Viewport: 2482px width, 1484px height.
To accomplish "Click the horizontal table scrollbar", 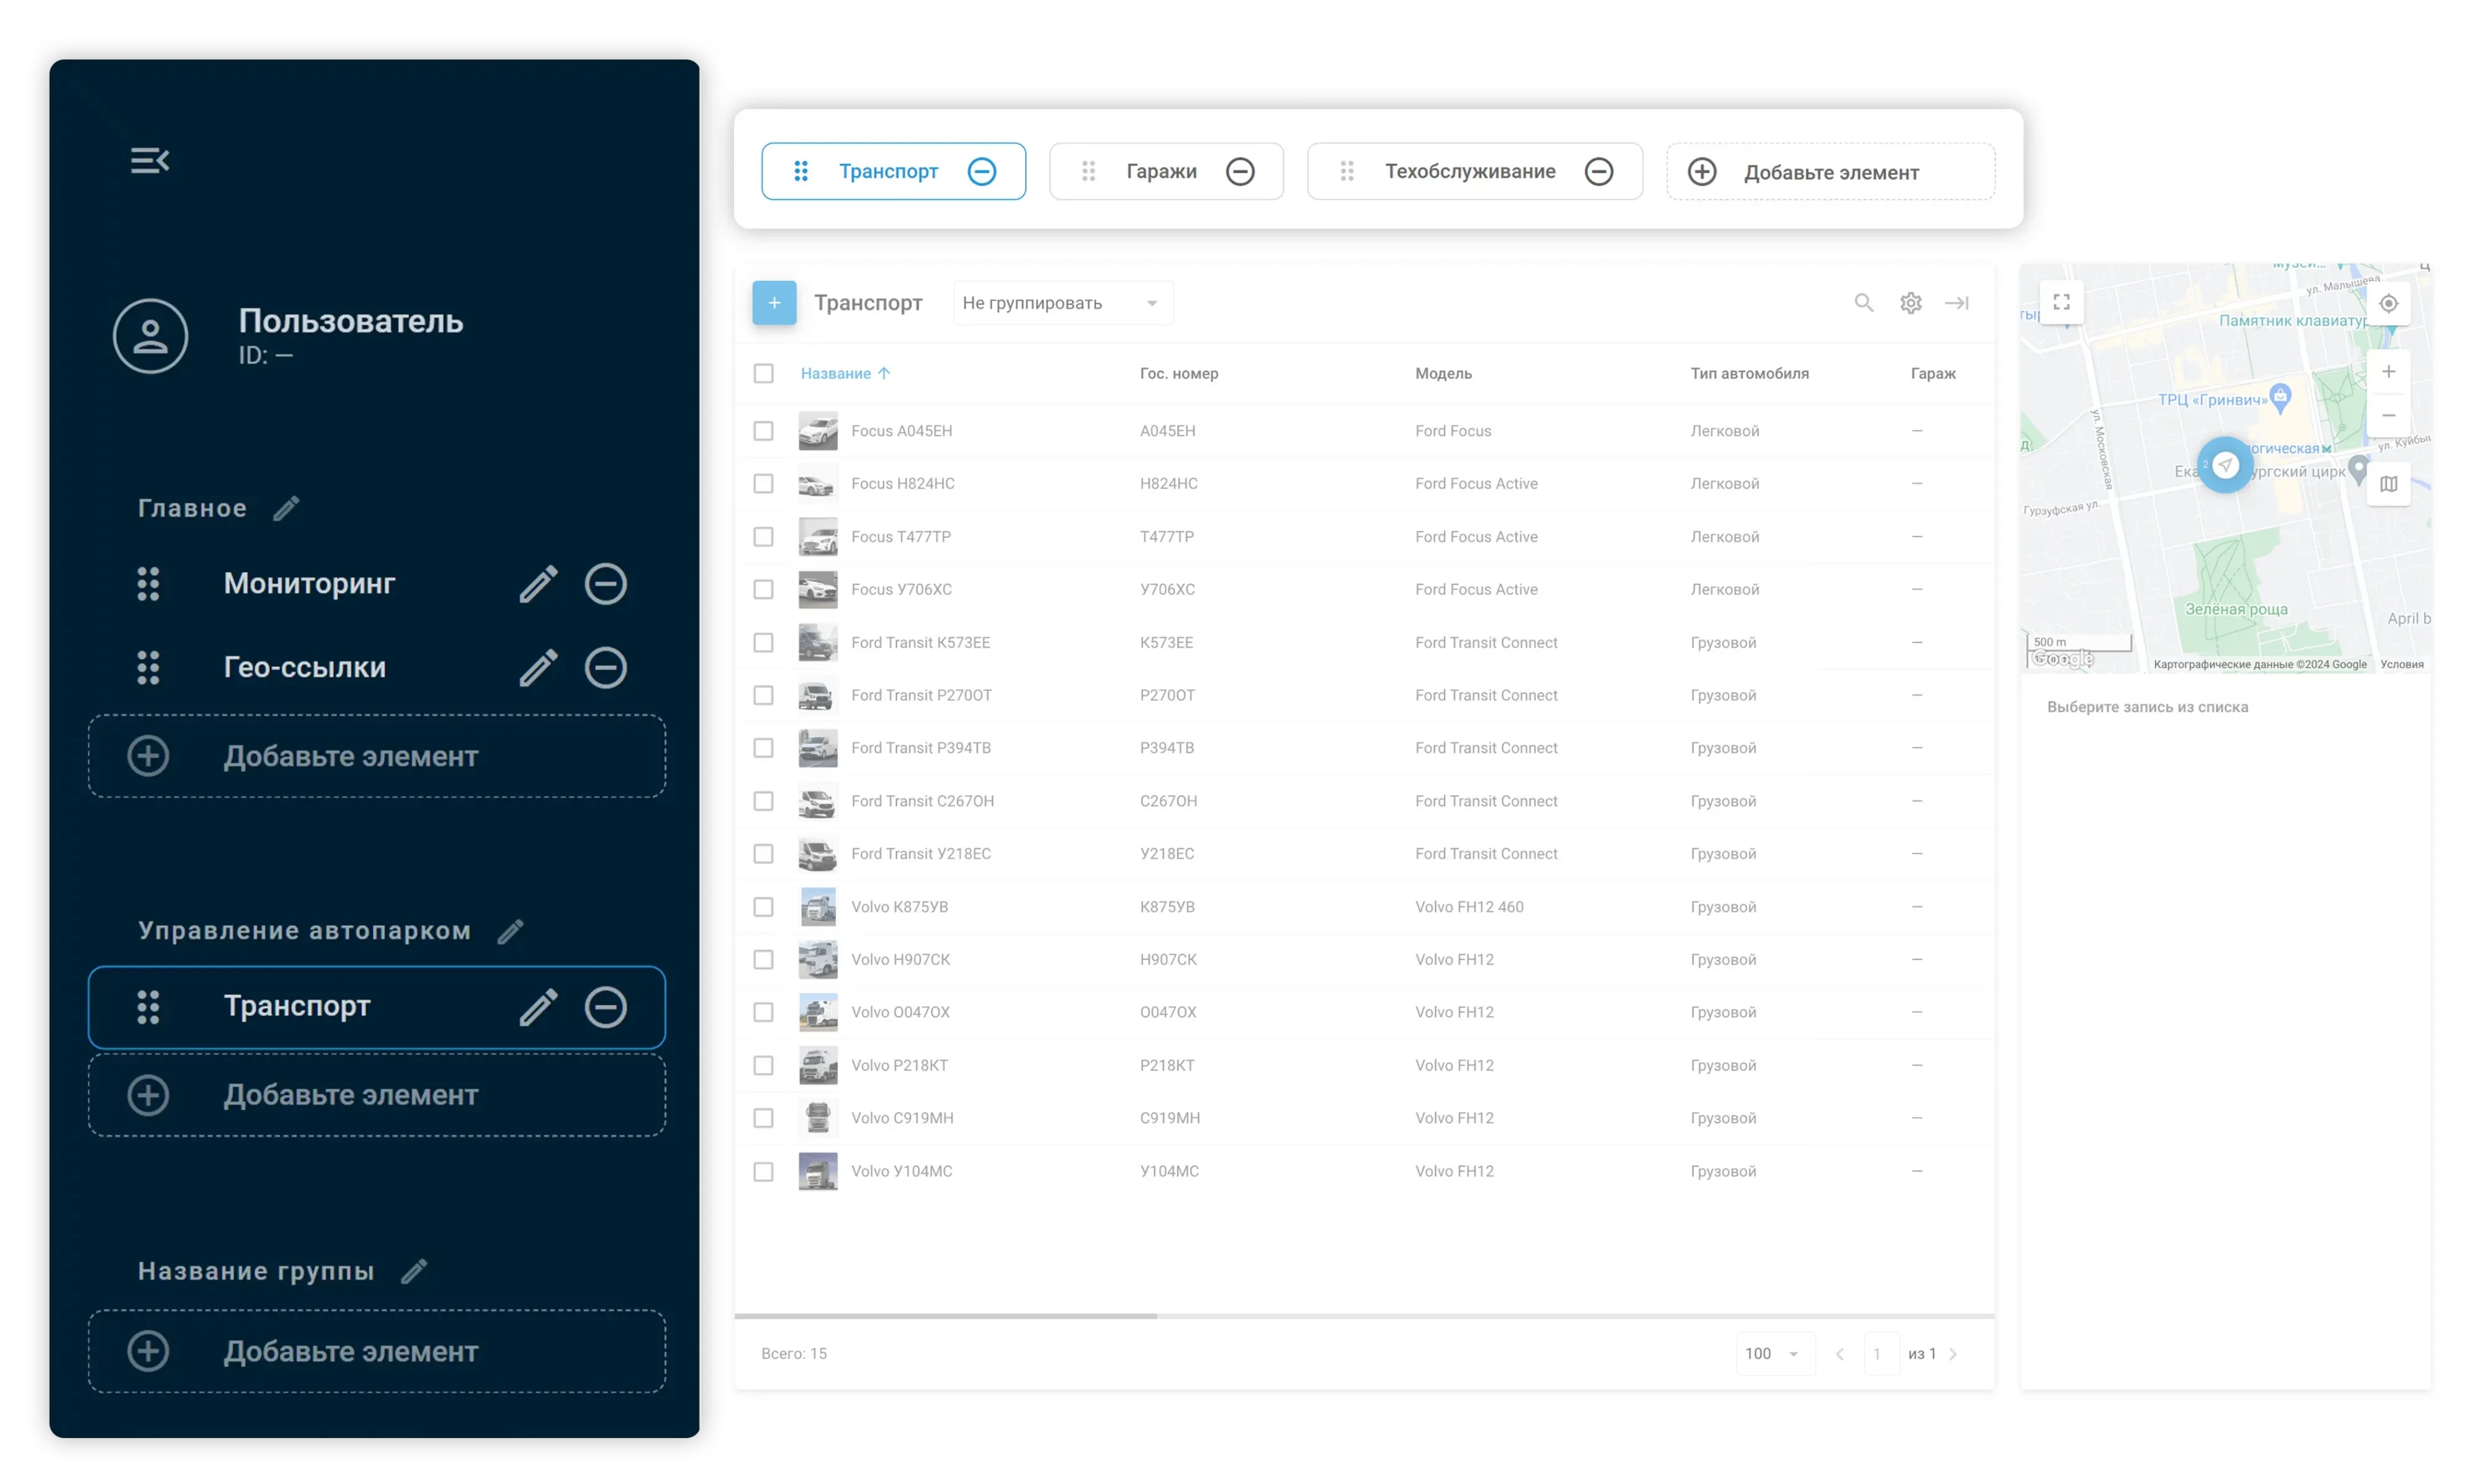I will 945,1316.
